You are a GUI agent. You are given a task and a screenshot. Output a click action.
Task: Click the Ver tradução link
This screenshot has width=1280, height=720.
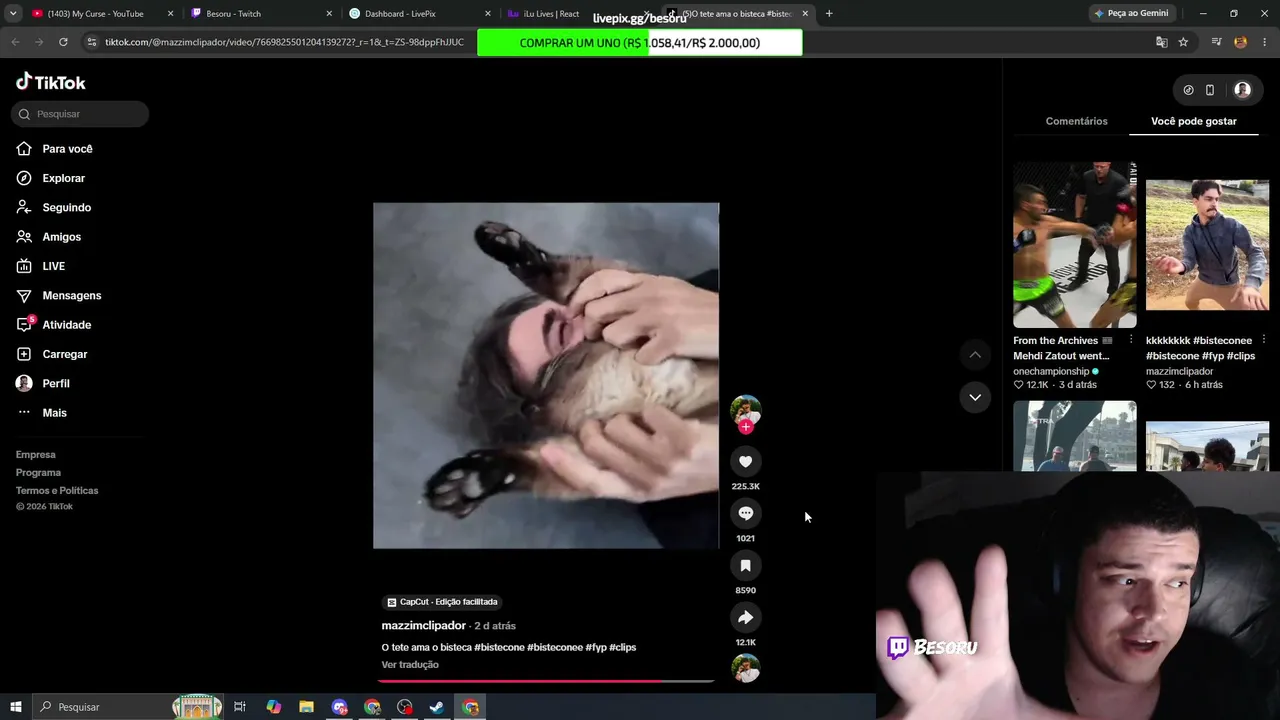[x=410, y=665]
